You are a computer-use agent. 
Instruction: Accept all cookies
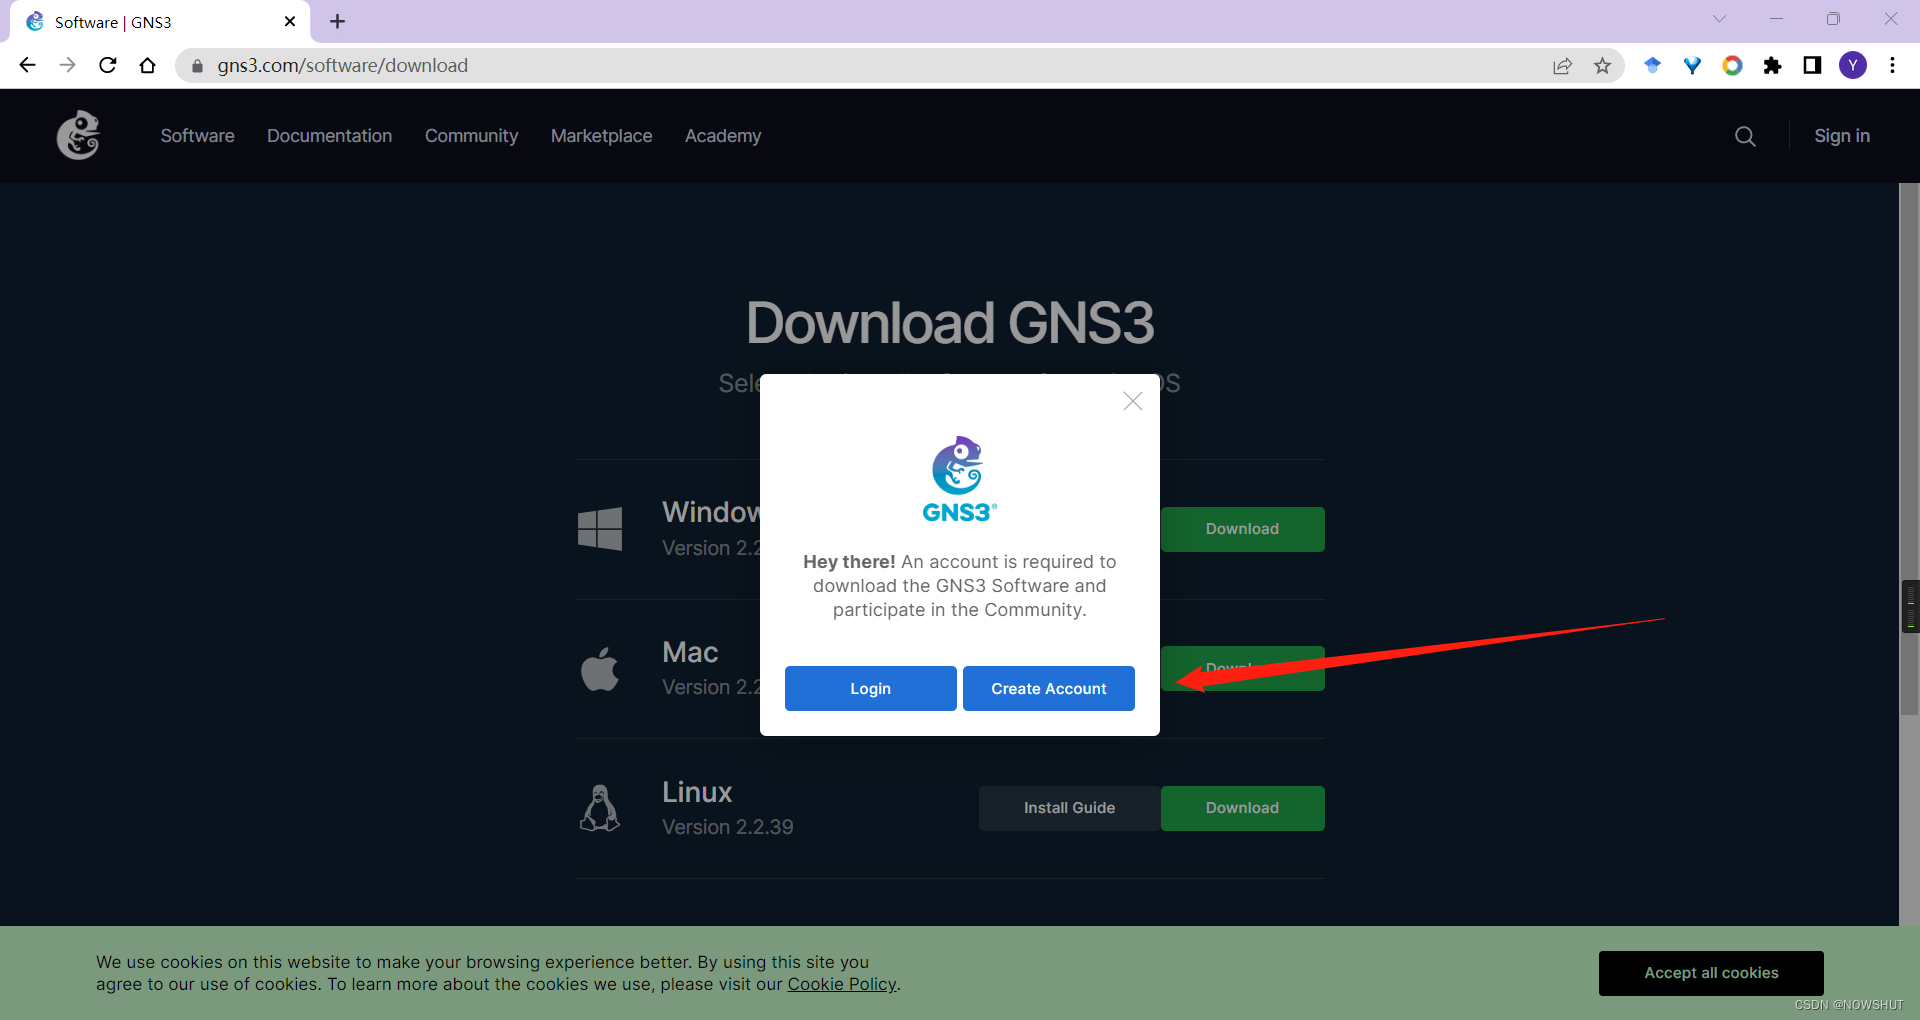[x=1711, y=973]
